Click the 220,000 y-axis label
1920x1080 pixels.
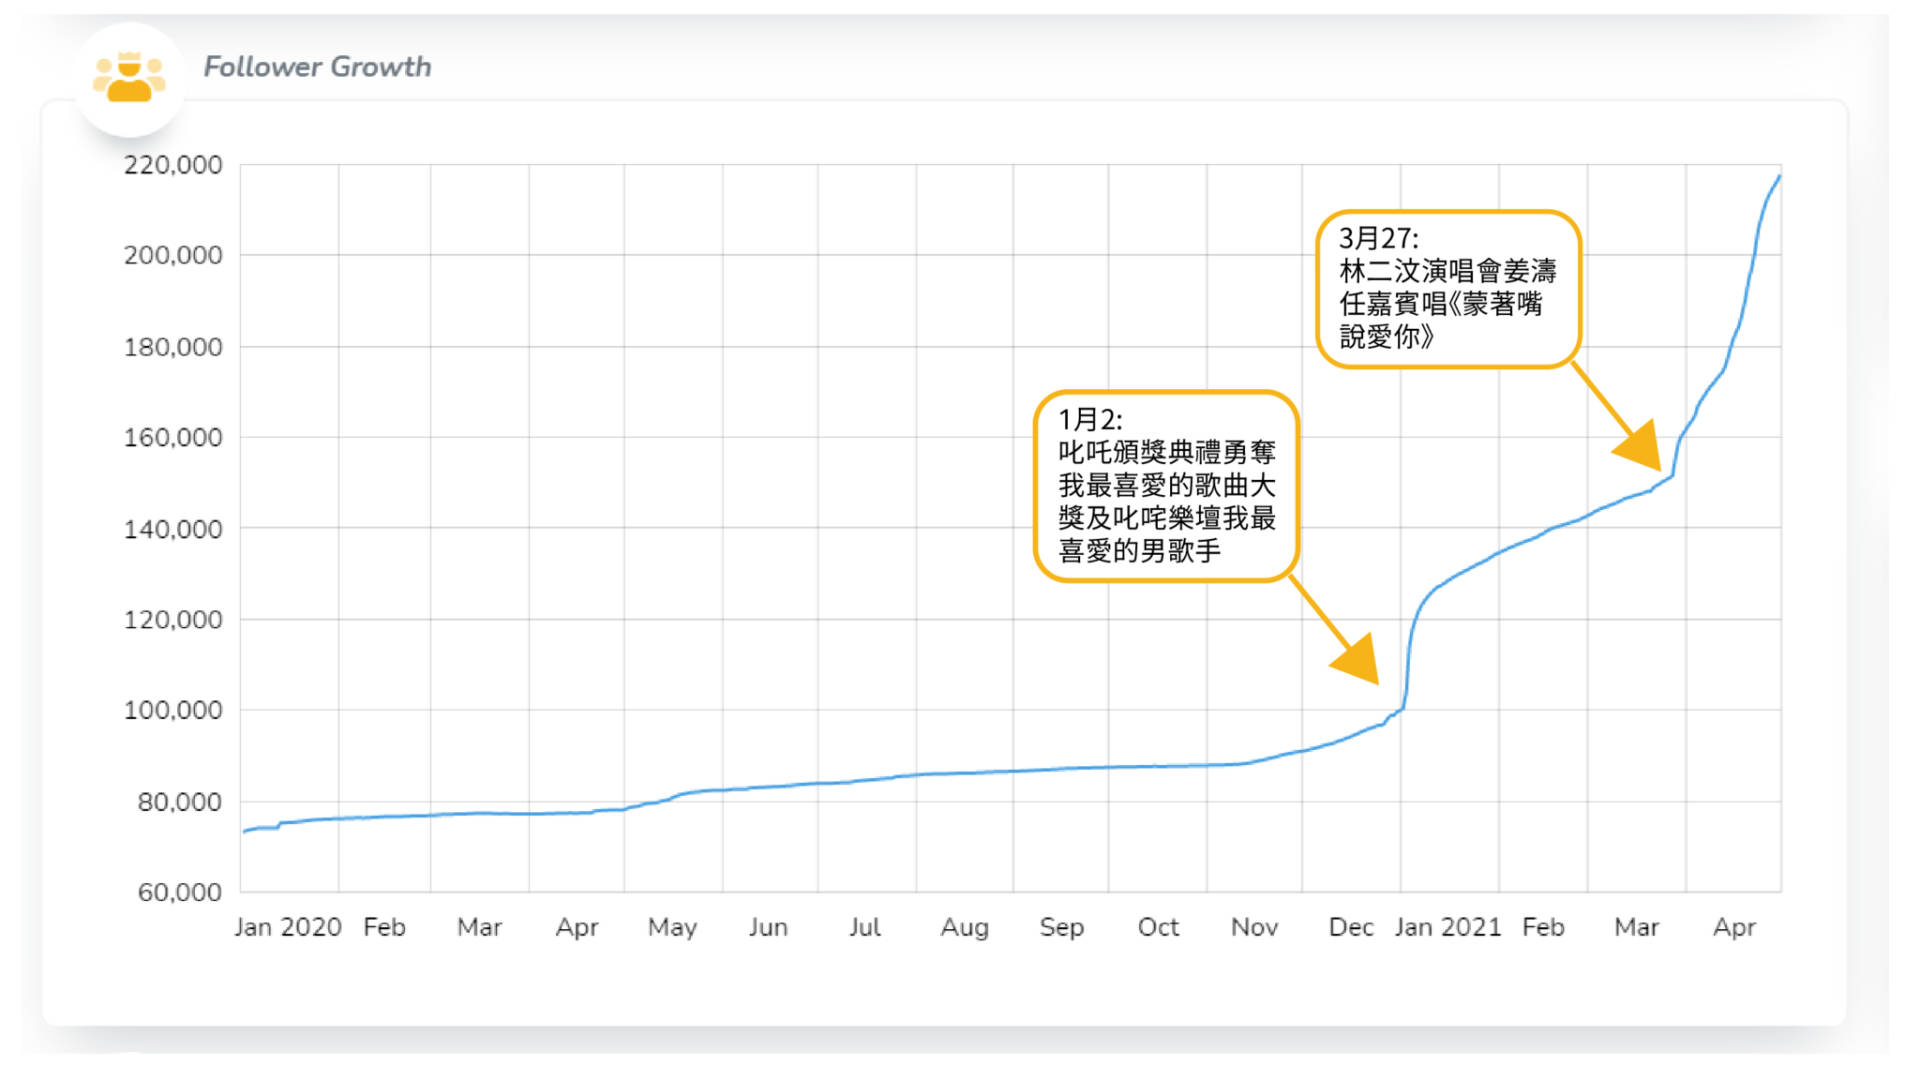coord(173,165)
